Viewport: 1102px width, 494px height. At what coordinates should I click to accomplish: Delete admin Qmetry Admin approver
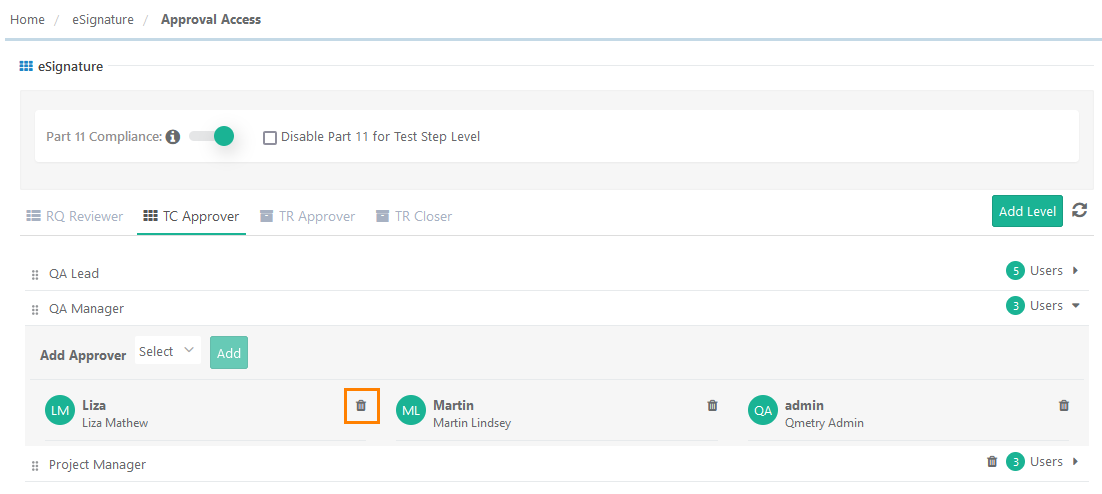1064,406
